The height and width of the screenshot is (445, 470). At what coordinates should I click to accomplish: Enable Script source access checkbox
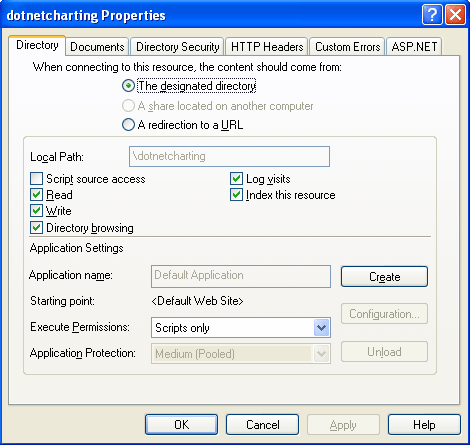click(x=36, y=179)
